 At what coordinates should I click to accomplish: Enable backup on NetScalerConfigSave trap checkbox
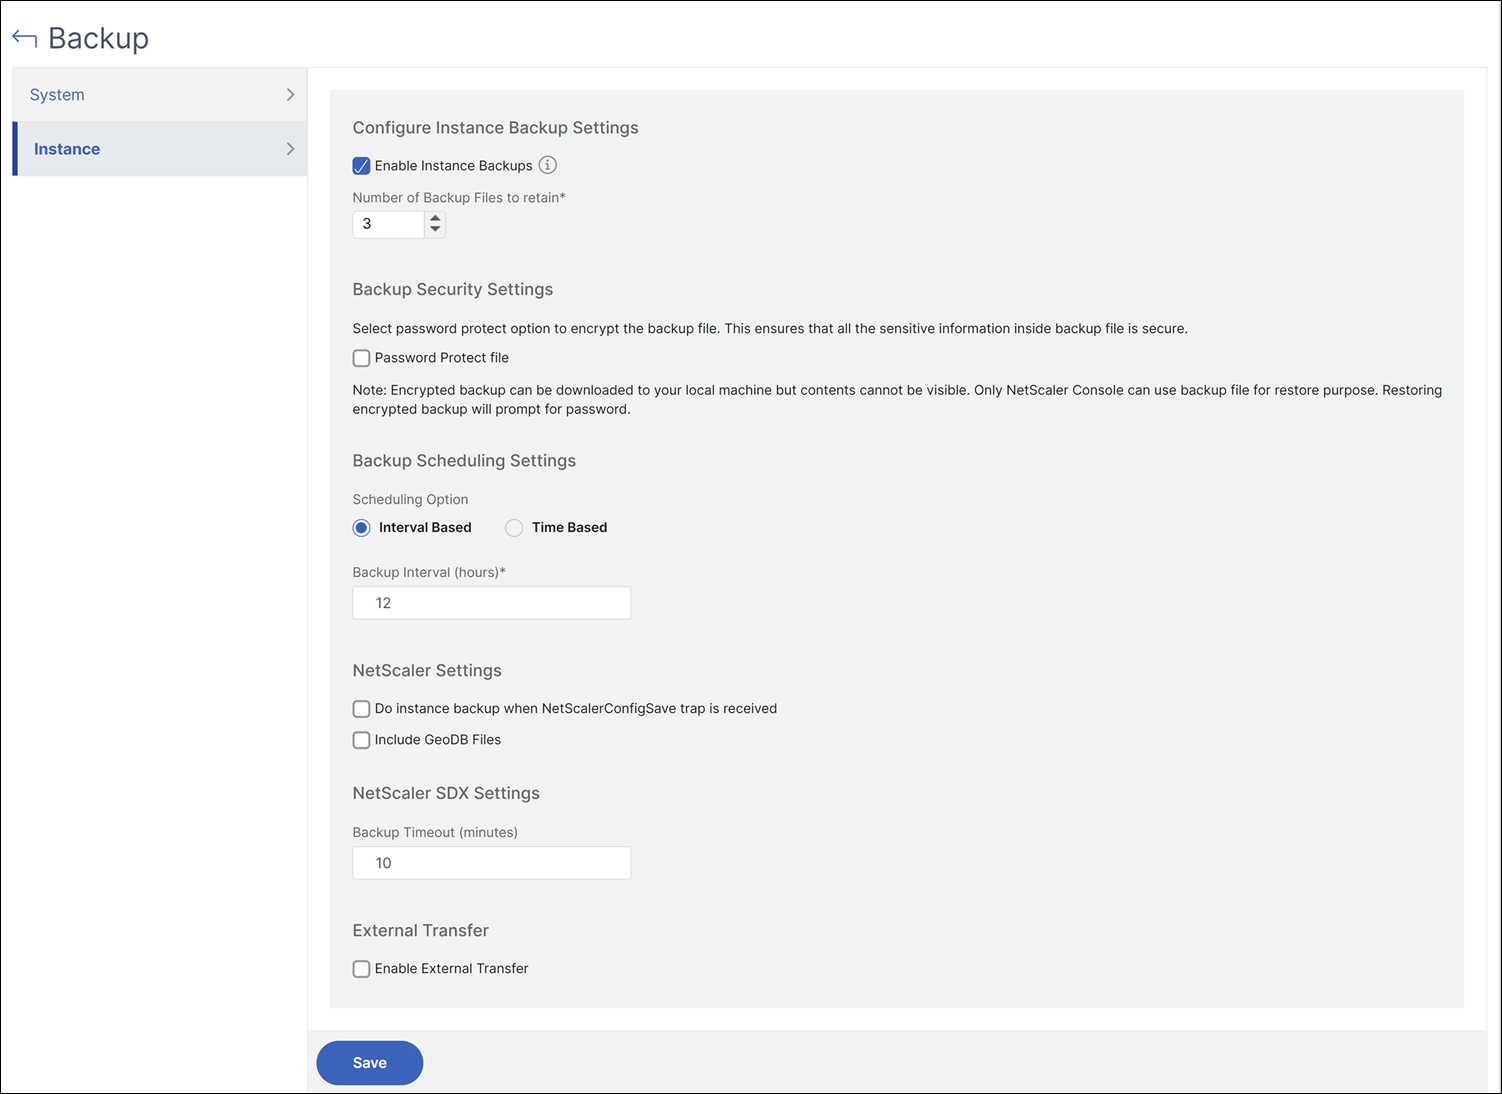click(361, 709)
